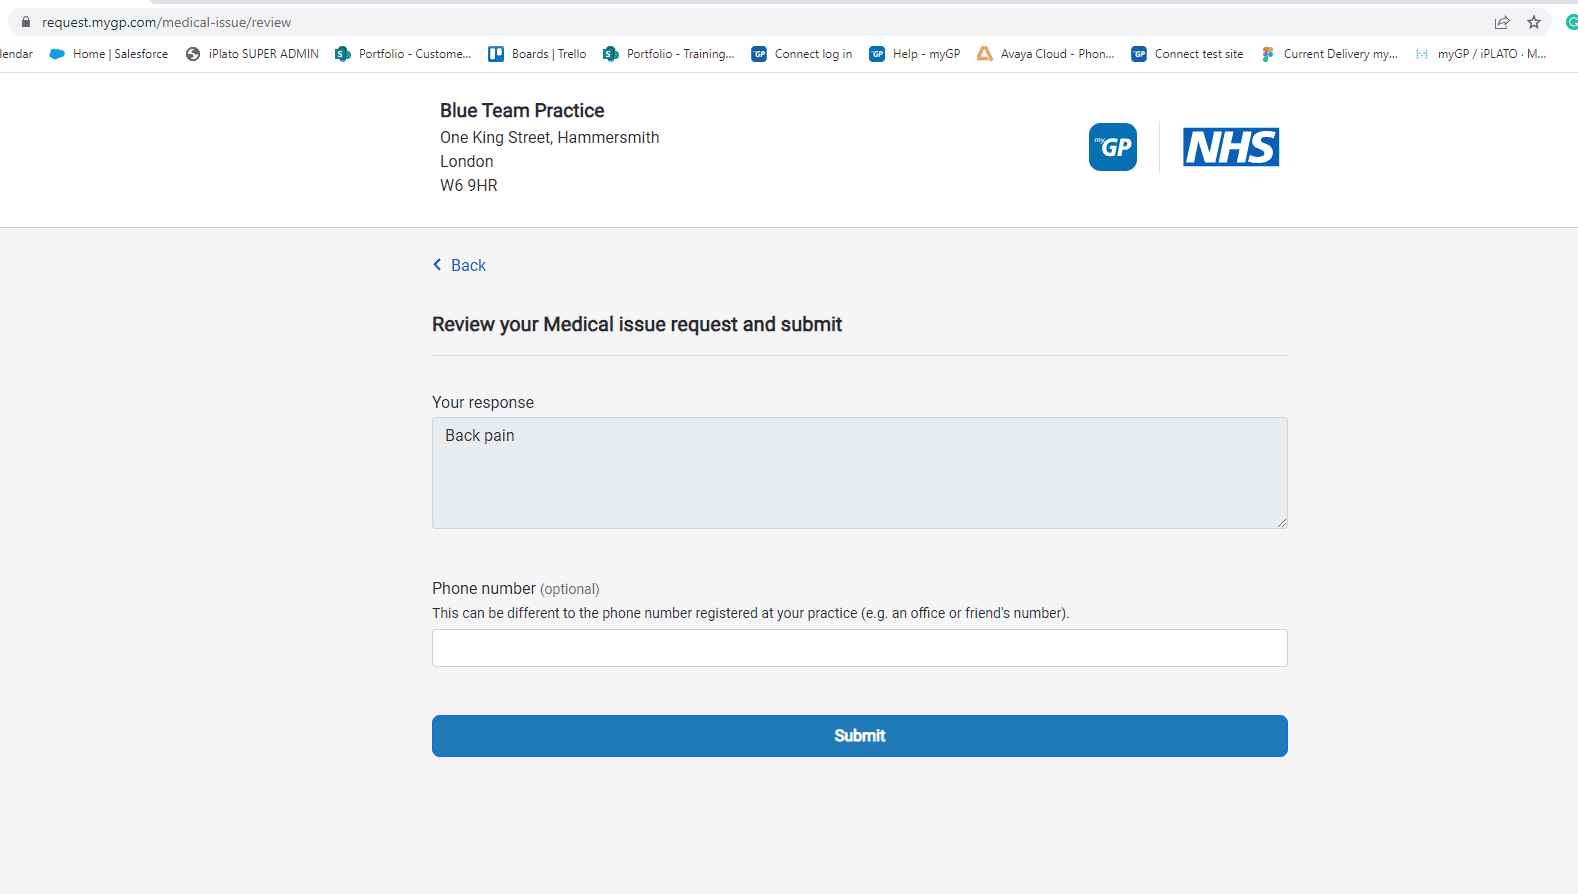Screen dimensions: 1578x894
Task: Submit the medical issue request
Action: [x=859, y=736]
